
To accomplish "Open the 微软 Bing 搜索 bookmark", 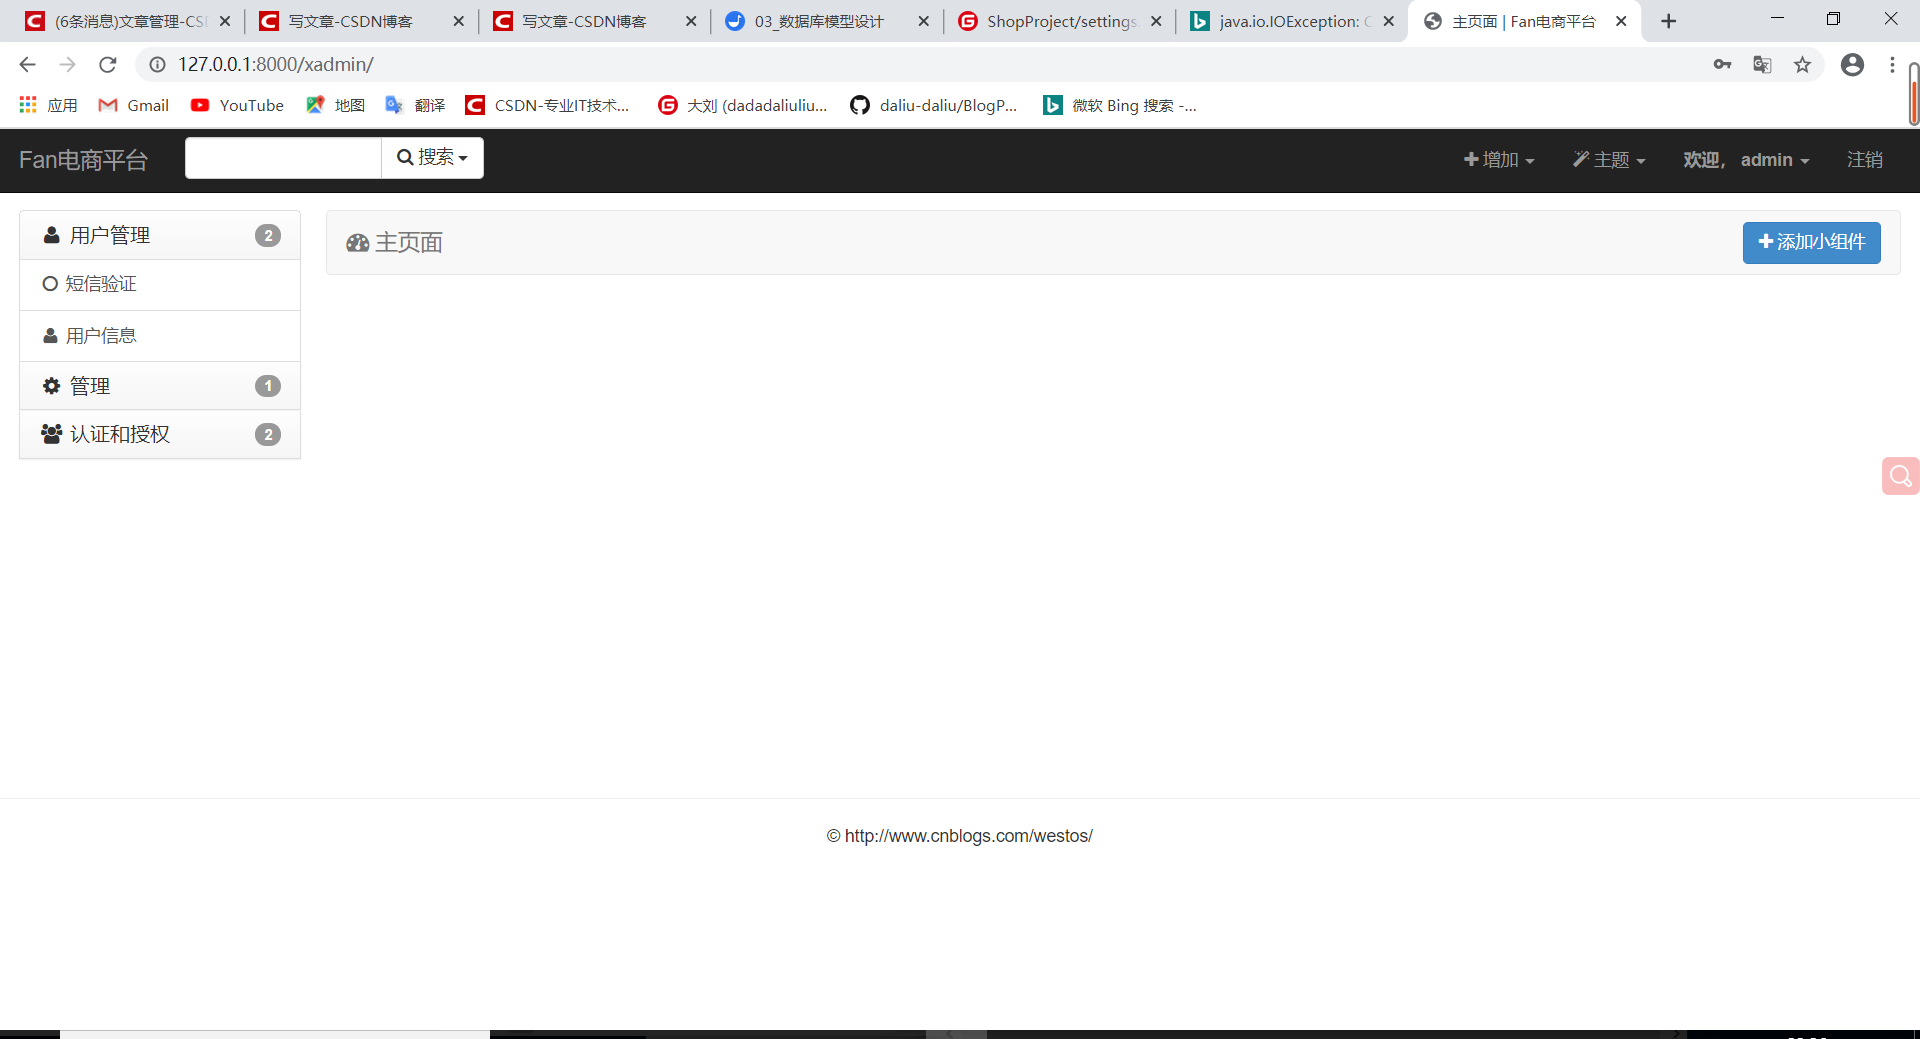I will 1119,105.
